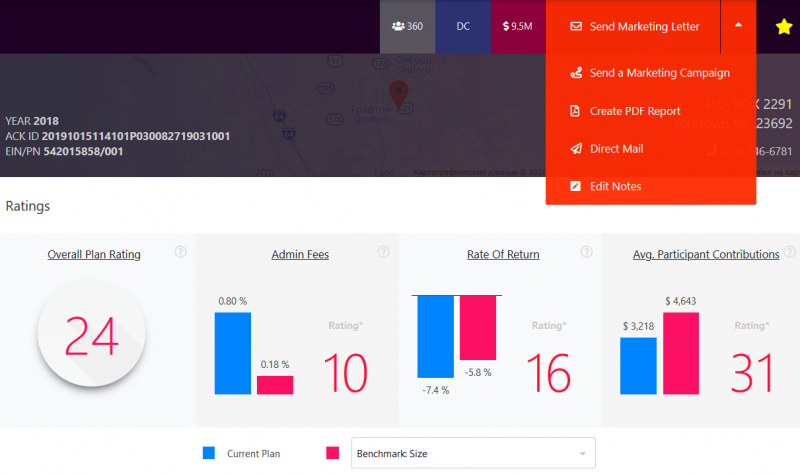The height and width of the screenshot is (475, 800).
Task: Click the 360 participants people badge
Action: [x=407, y=26]
